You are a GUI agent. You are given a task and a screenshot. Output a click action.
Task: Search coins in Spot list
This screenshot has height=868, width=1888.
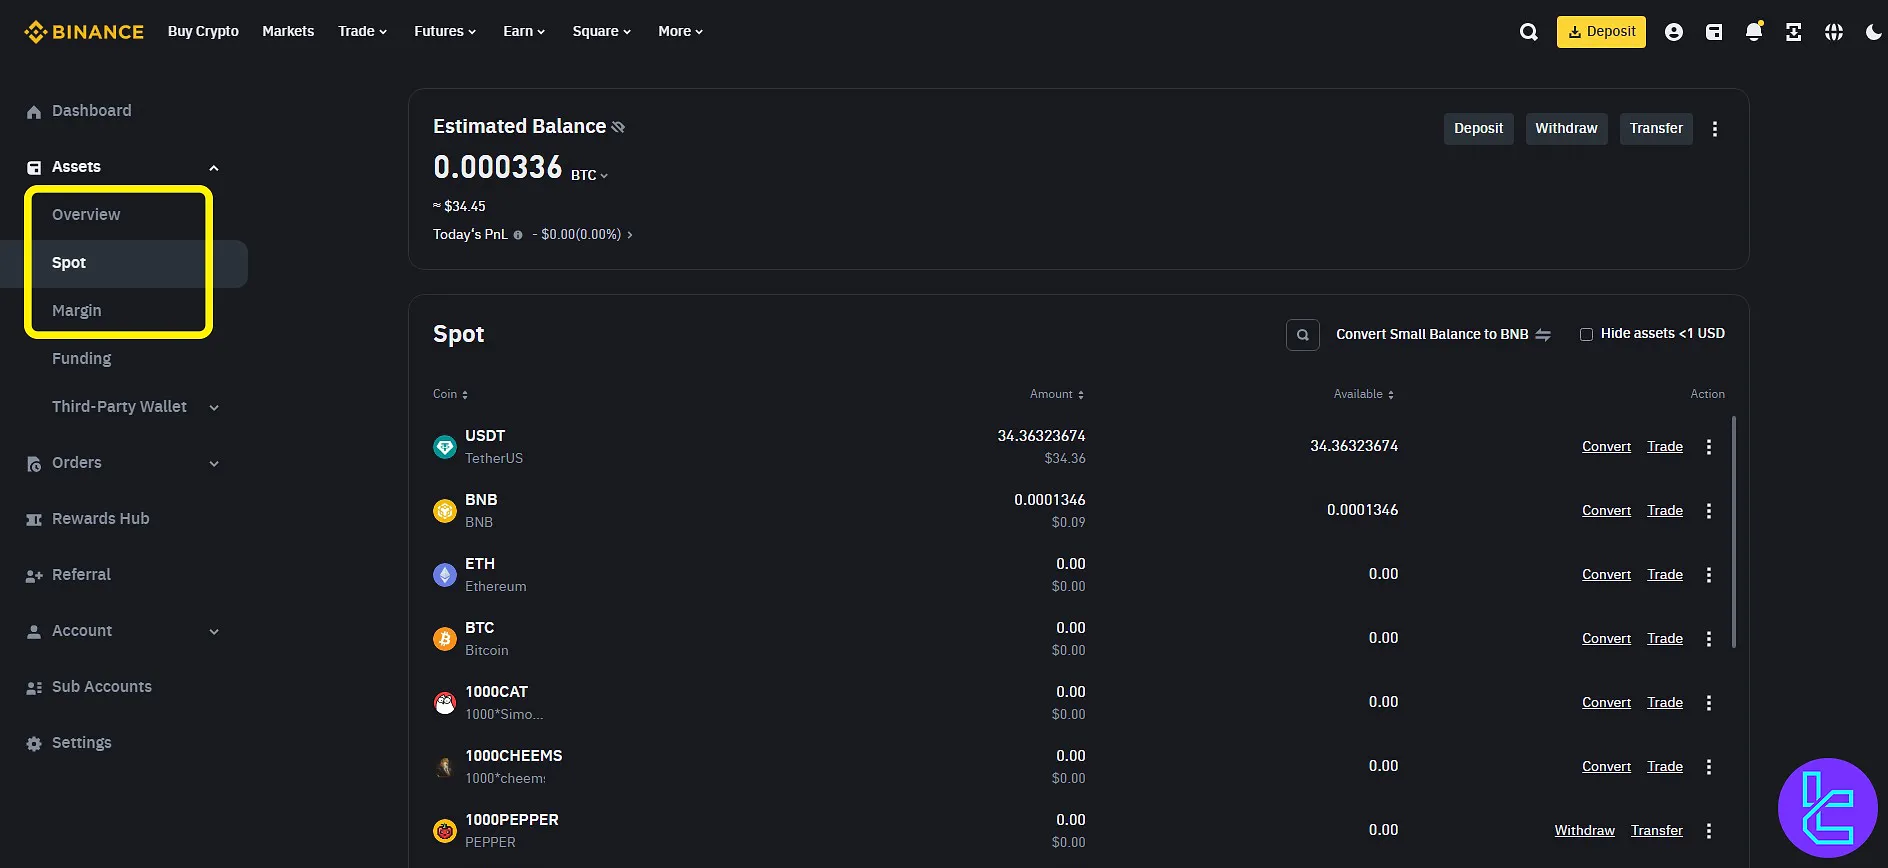click(1302, 335)
